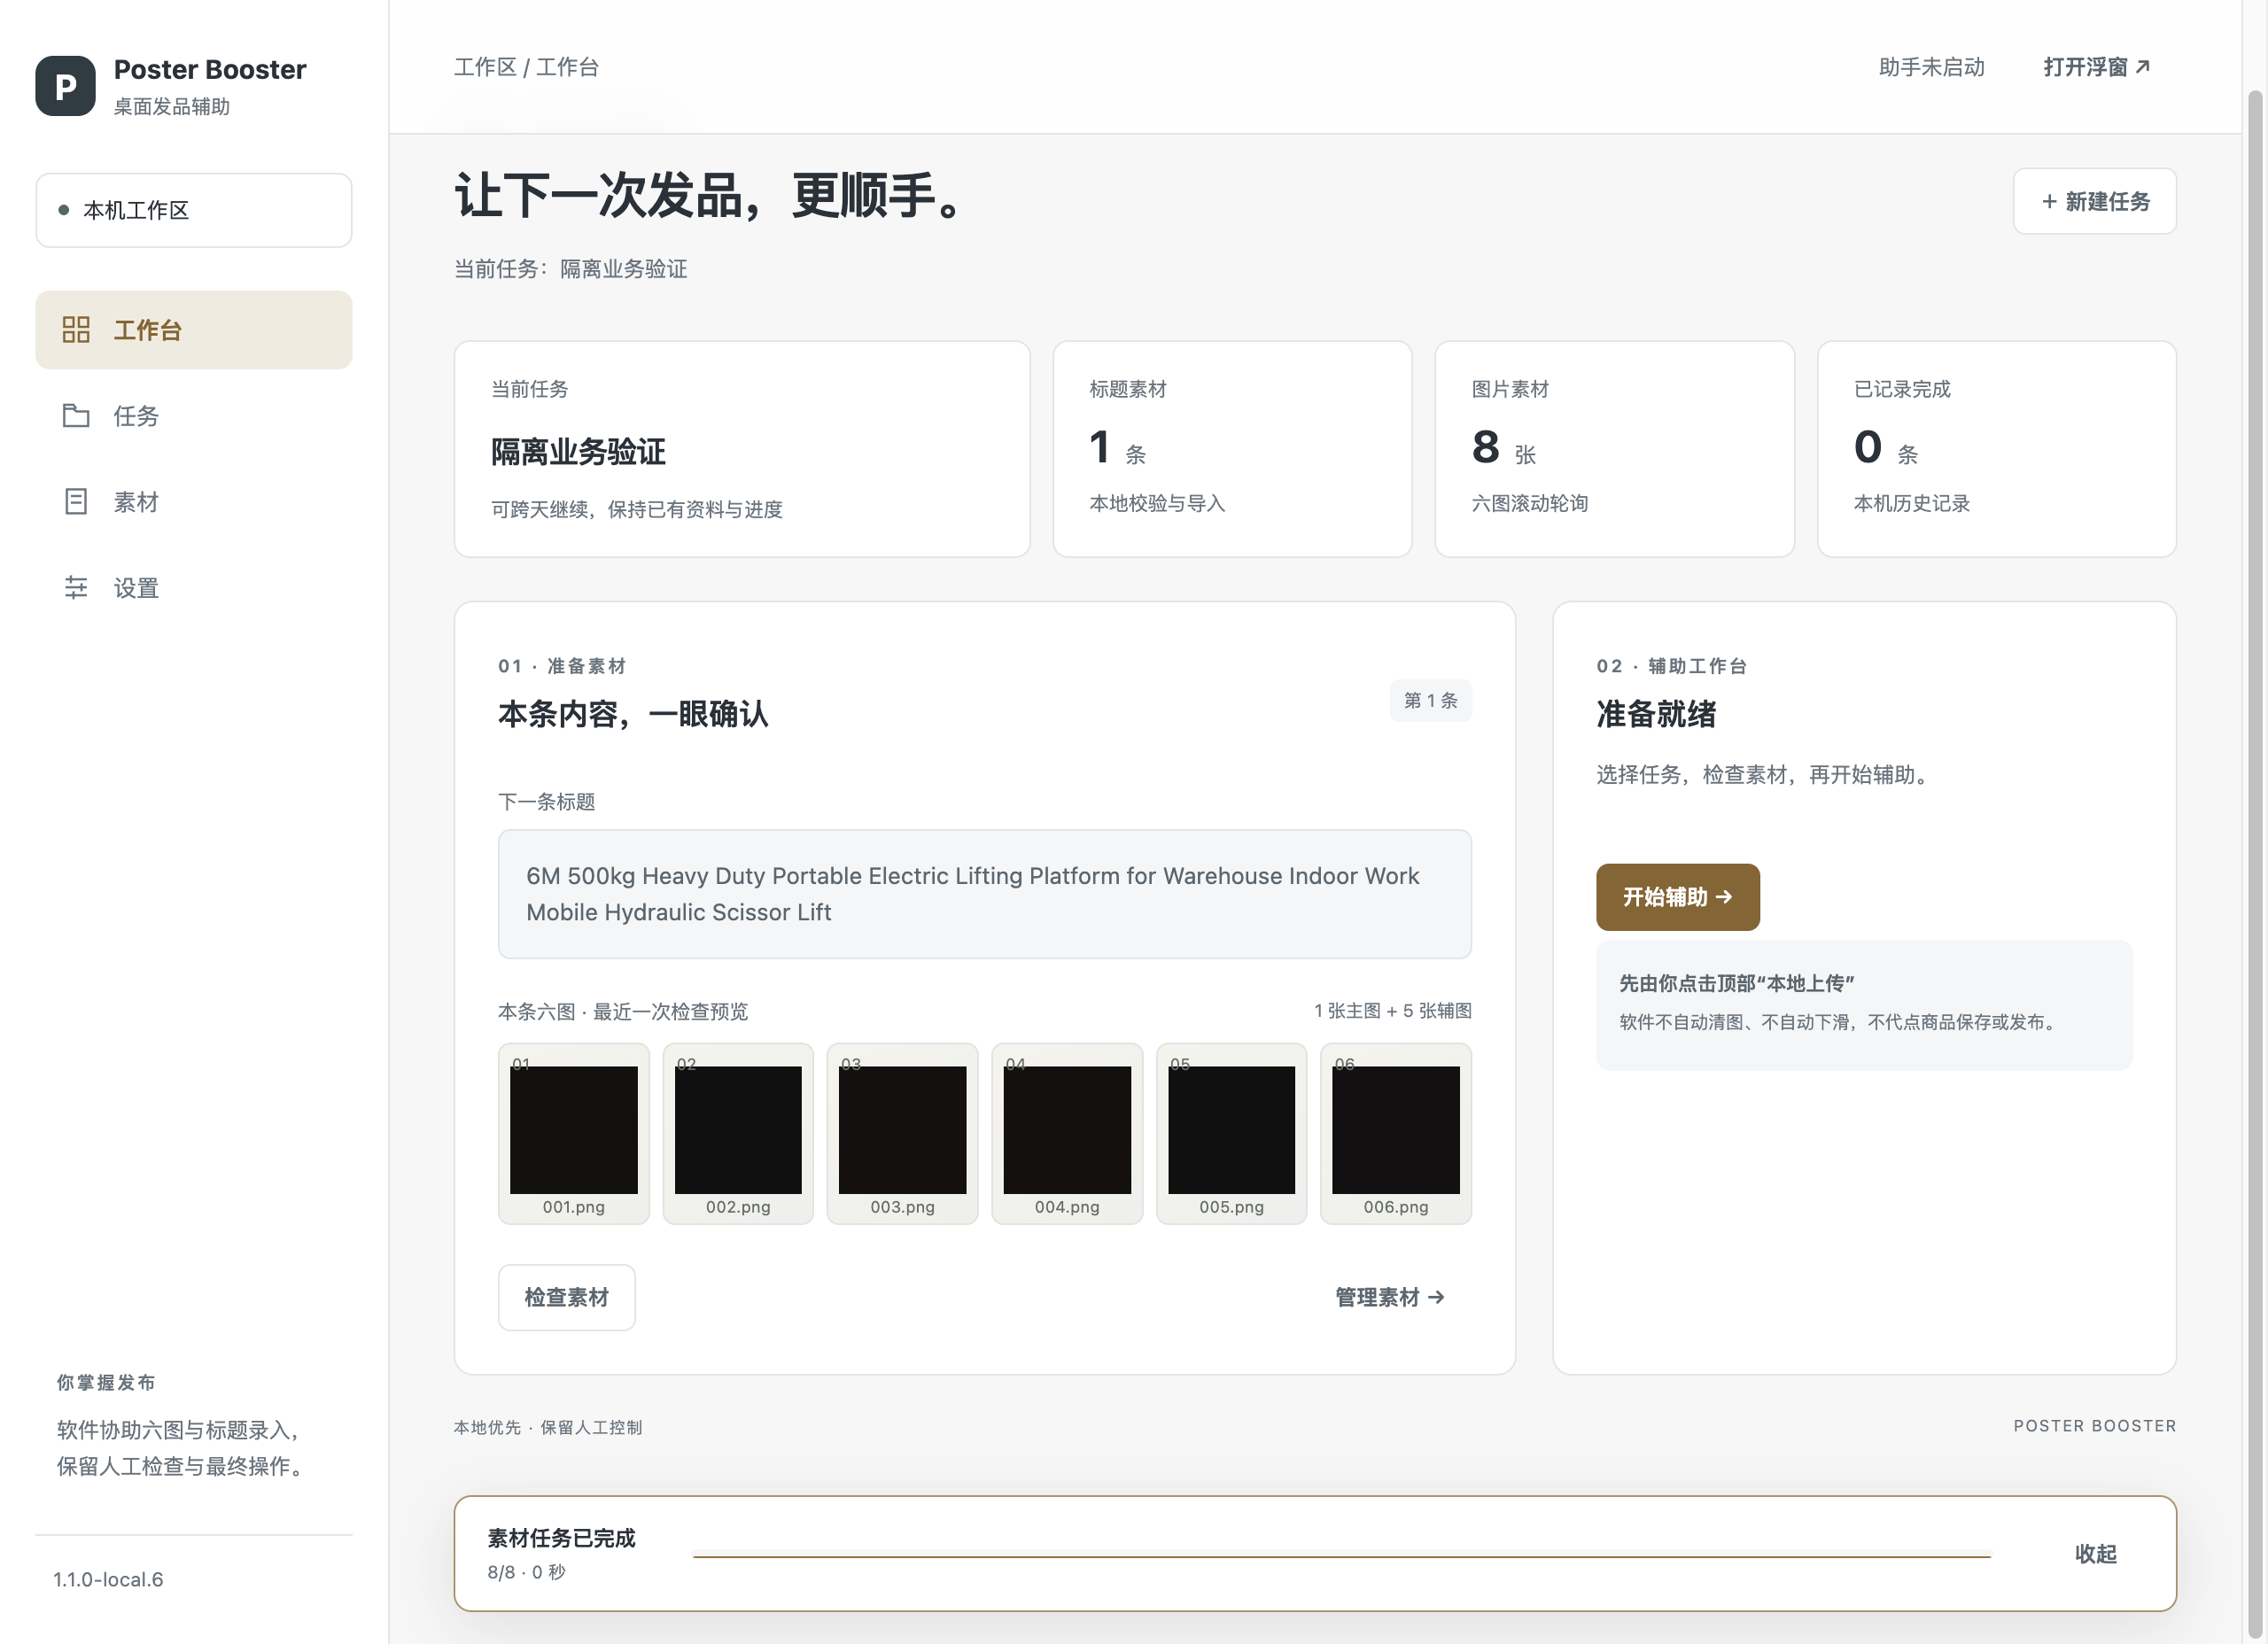
Task: Click the 当前任务 隔离业务验证 card
Action: (x=742, y=449)
